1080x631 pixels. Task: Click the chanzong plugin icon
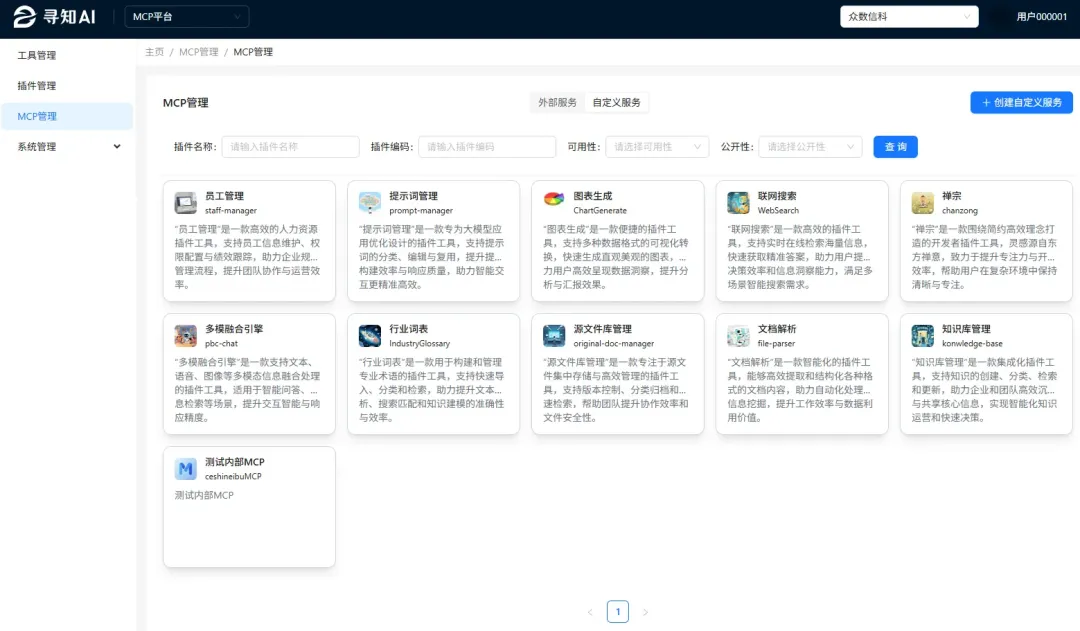click(x=922, y=201)
